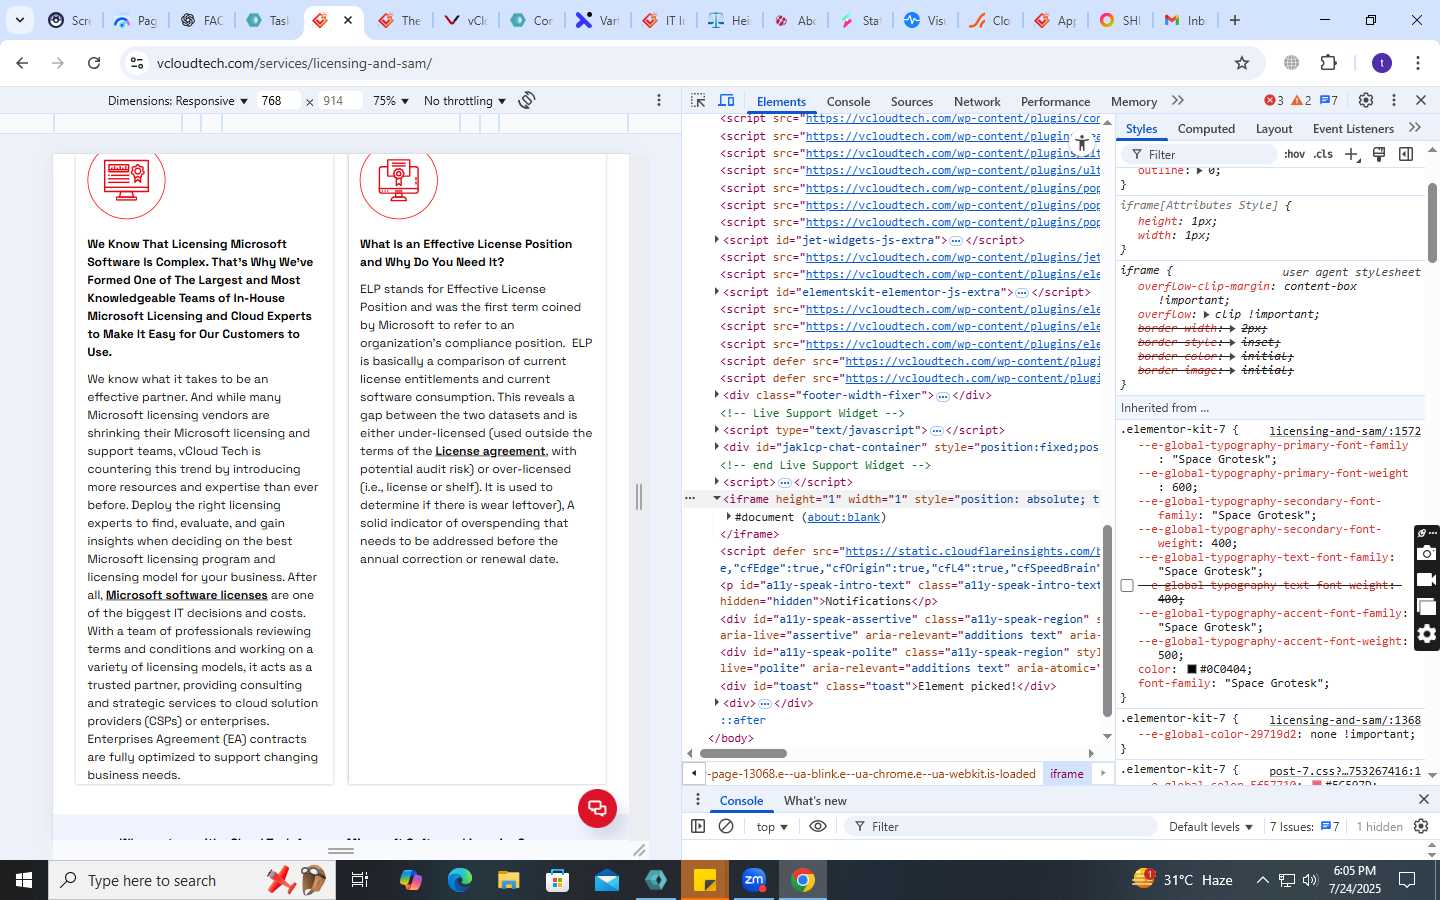Toggle the console sidebar icon
1440x900 pixels.
coord(698,826)
